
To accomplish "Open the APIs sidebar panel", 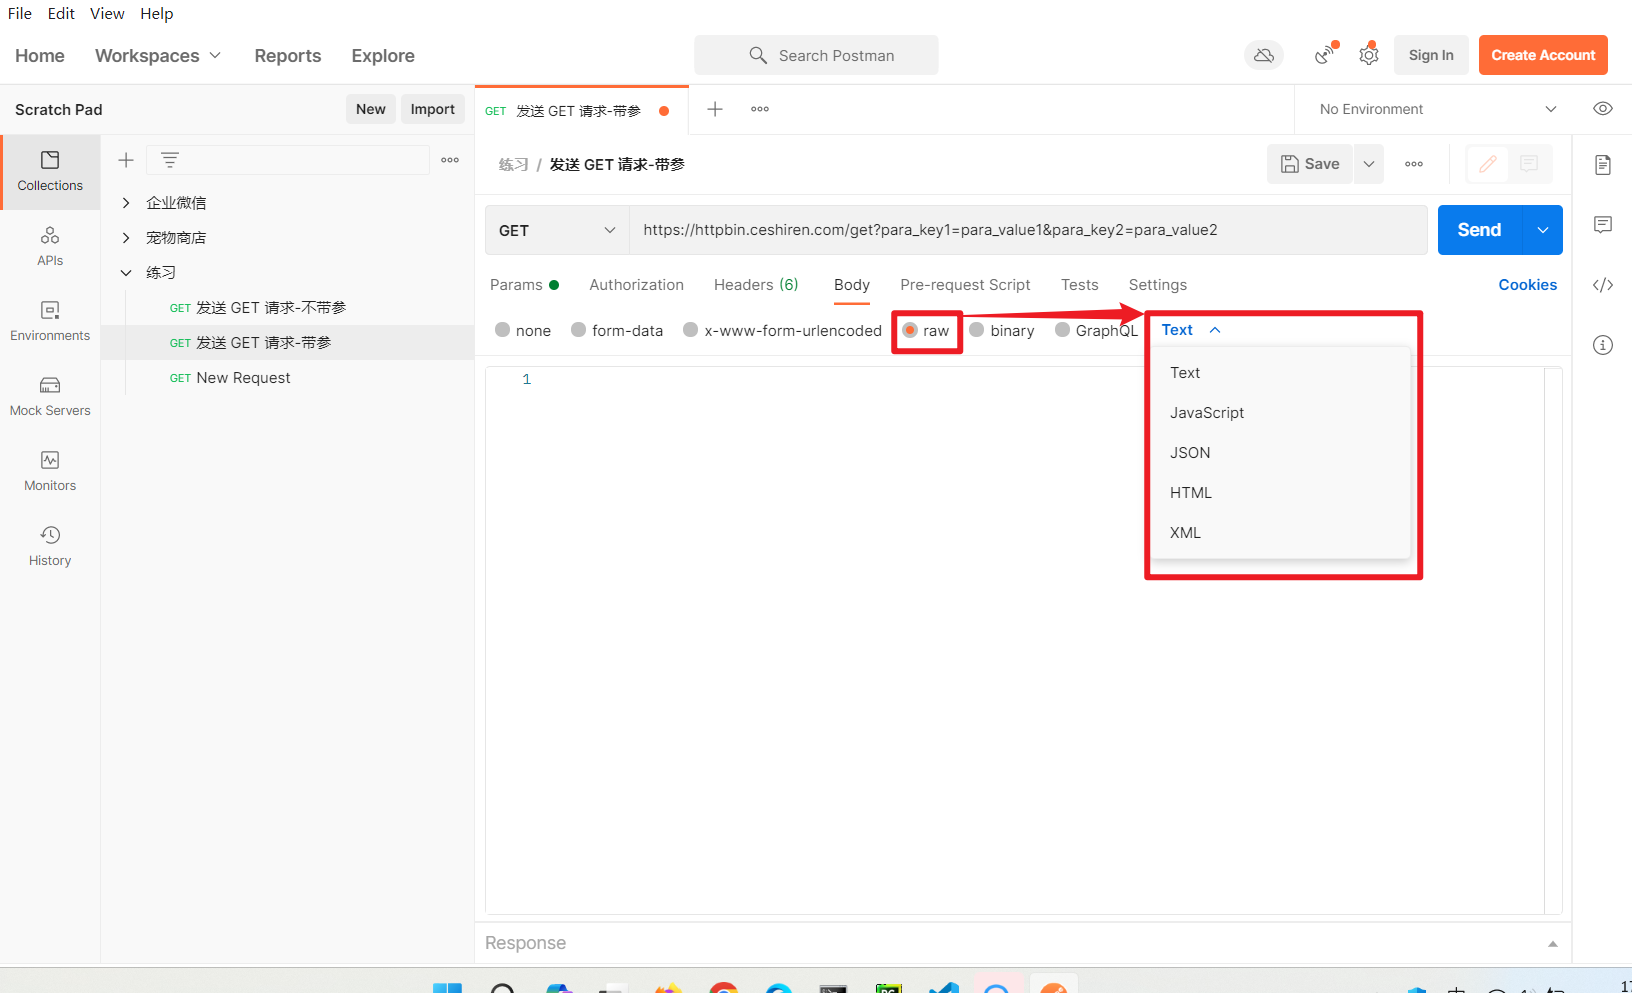I will pos(50,247).
